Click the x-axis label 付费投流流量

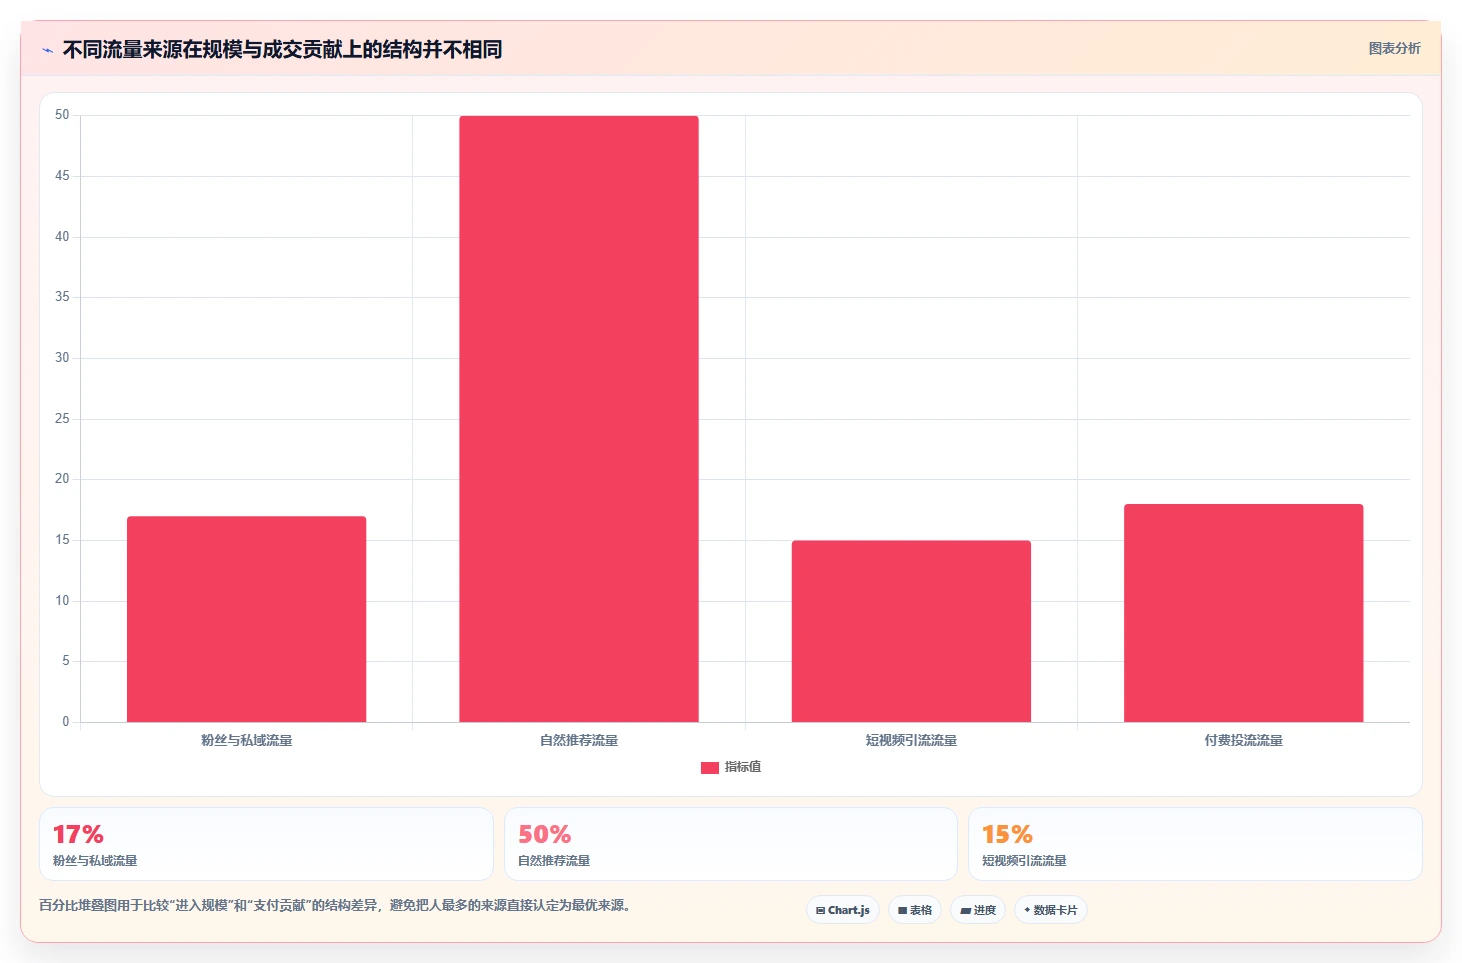pyautogui.click(x=1243, y=741)
